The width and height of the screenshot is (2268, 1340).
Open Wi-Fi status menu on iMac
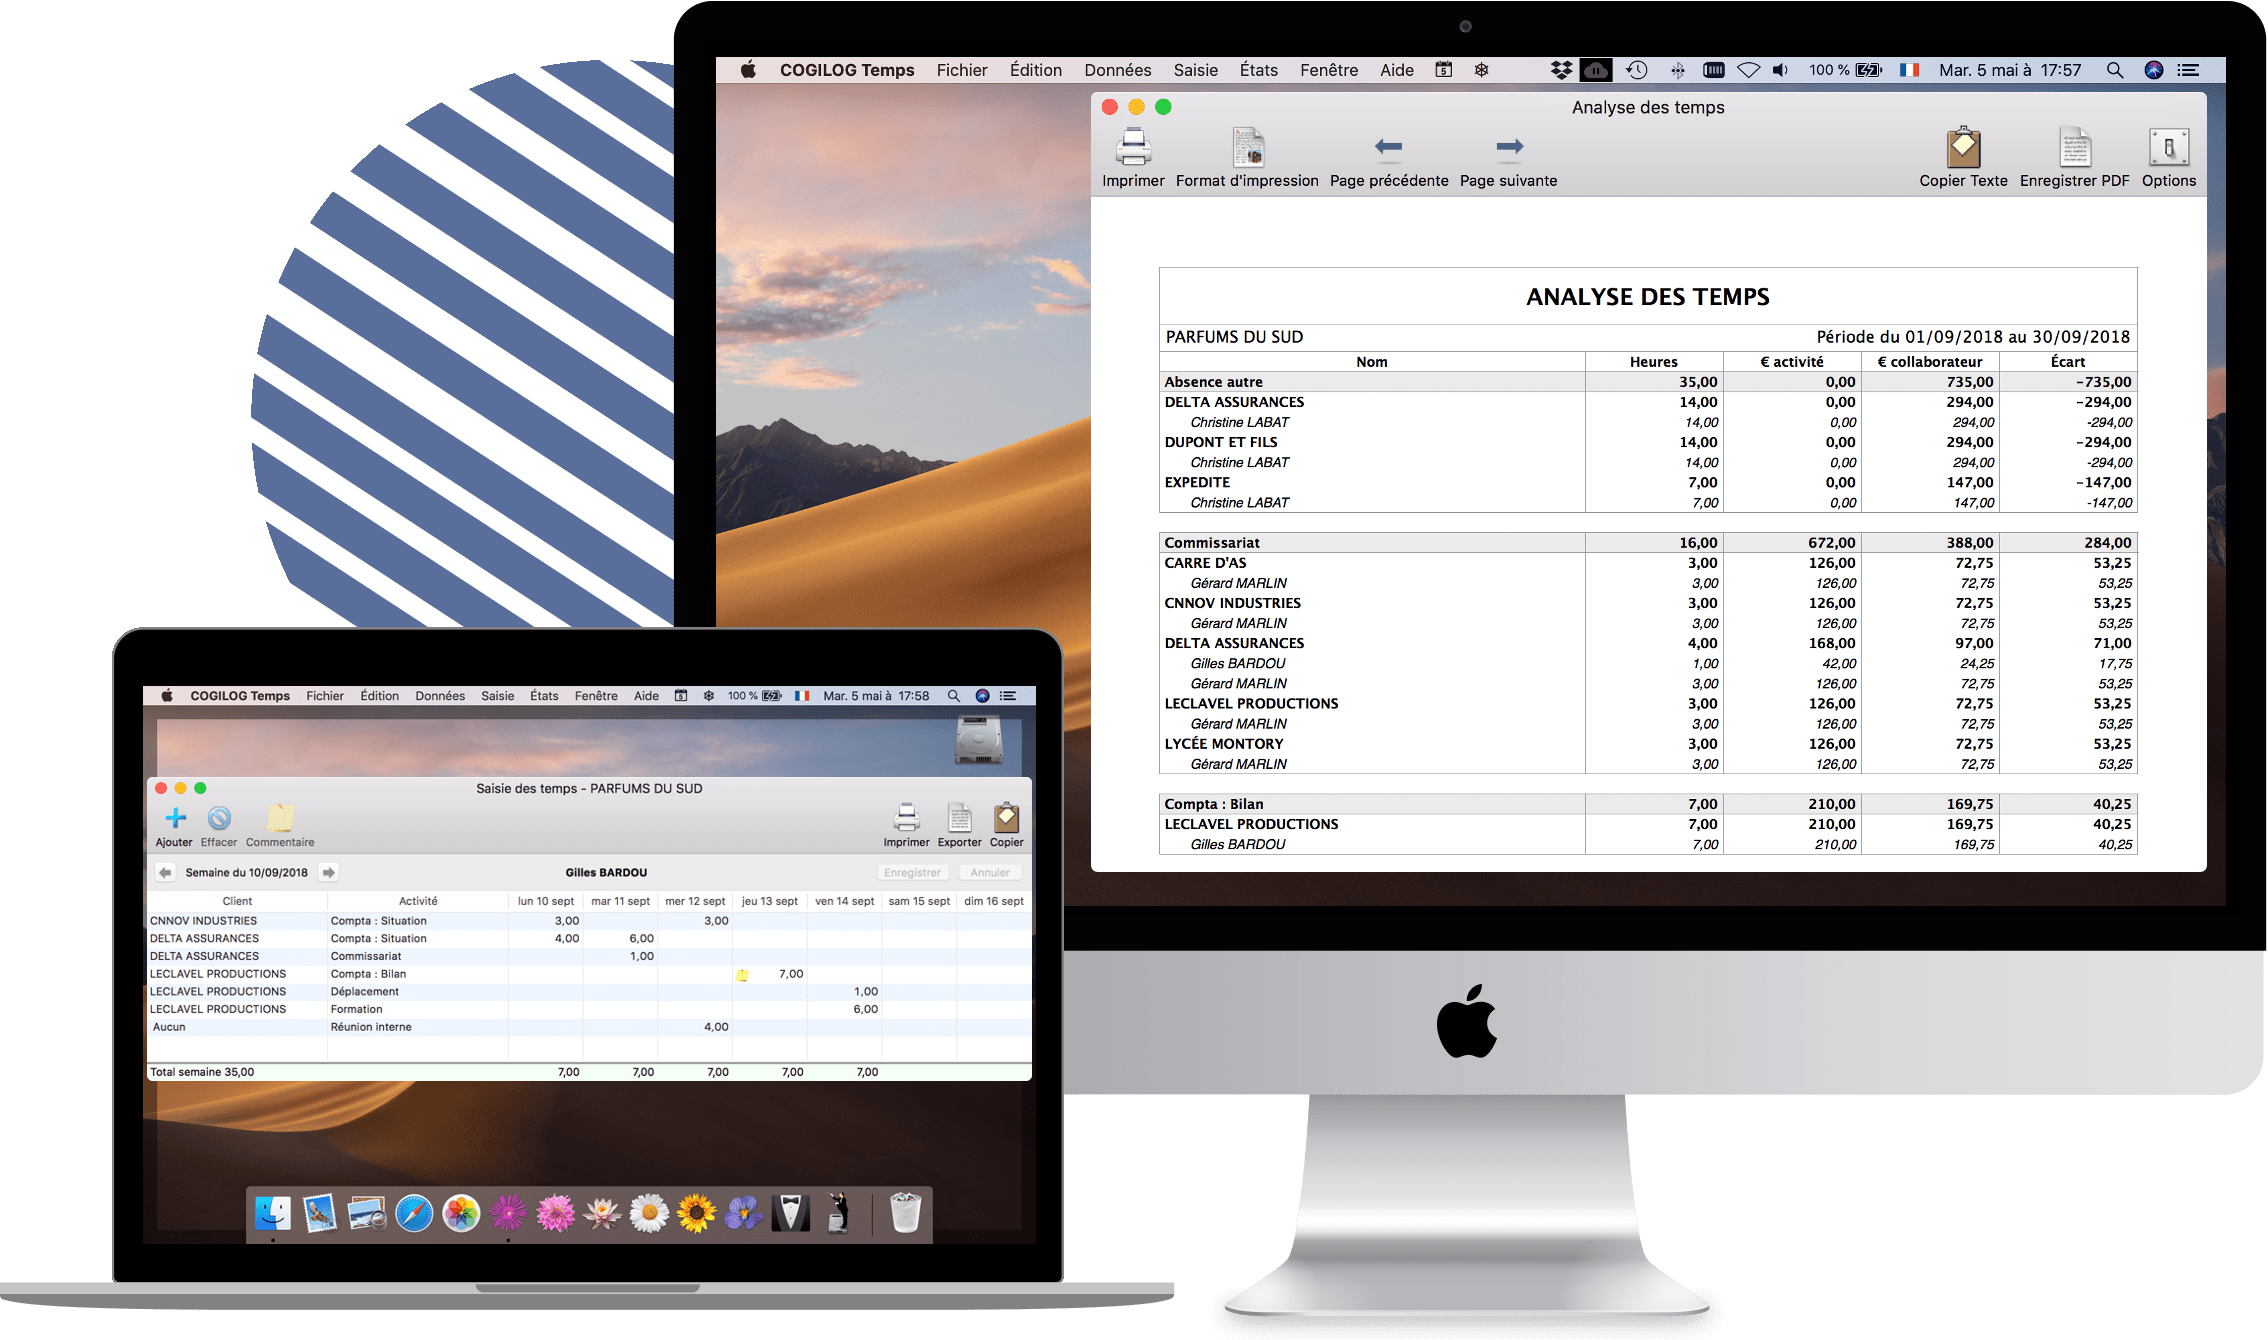(x=1748, y=70)
